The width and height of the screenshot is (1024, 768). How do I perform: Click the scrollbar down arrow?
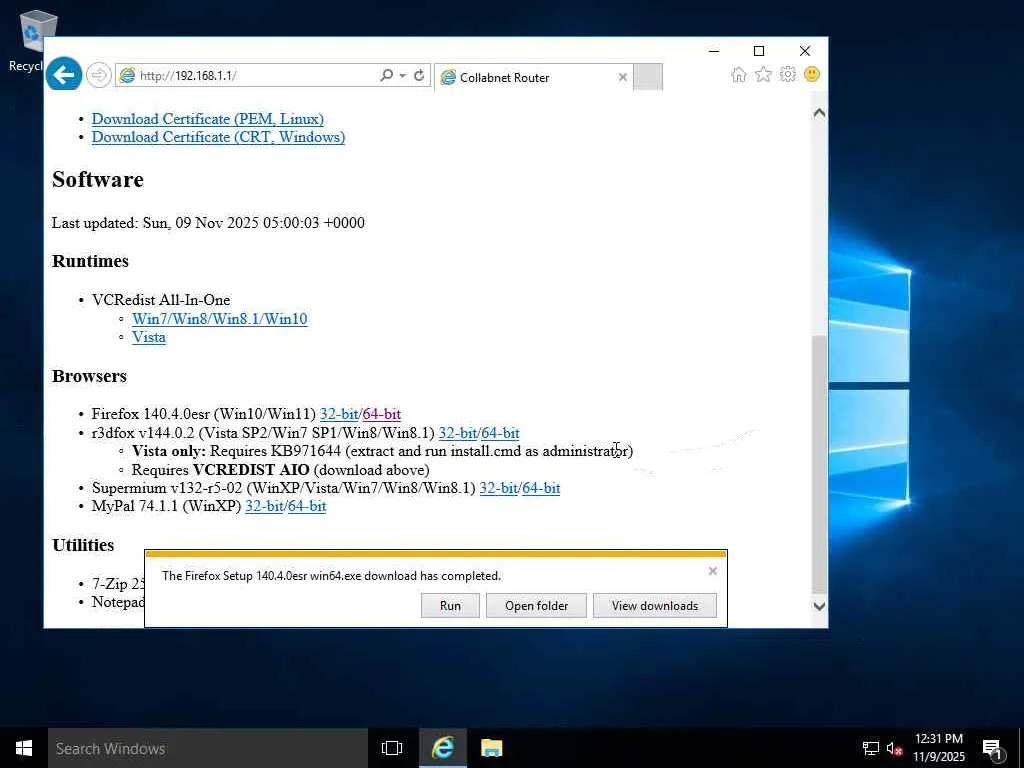819,606
